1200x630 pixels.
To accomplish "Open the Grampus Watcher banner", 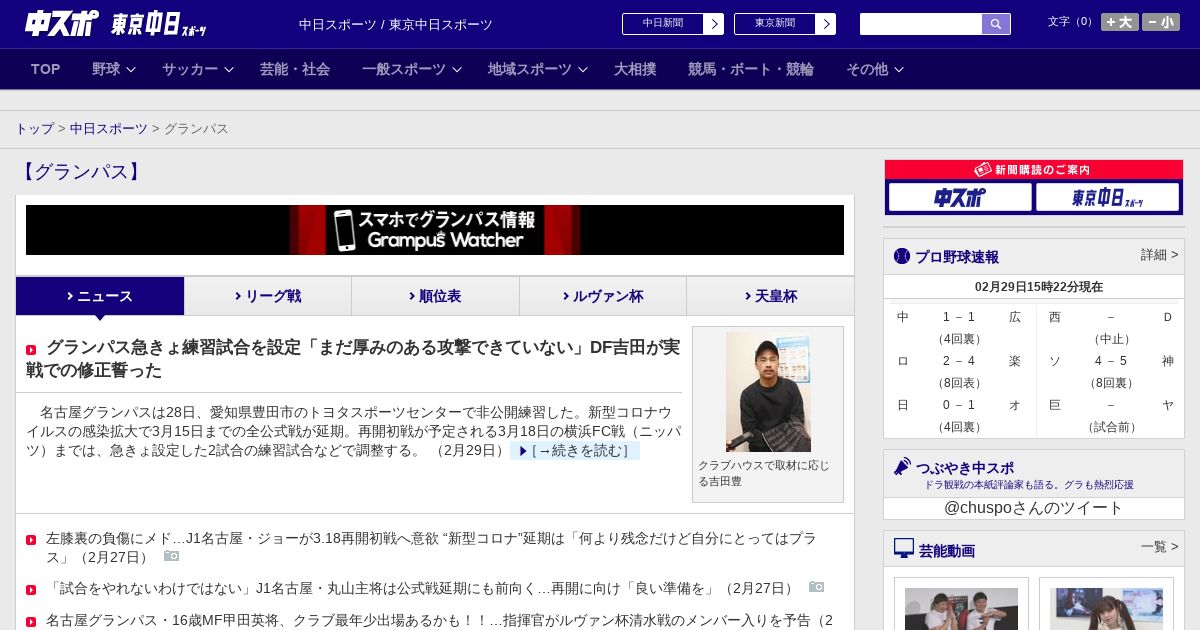I will click(x=435, y=230).
